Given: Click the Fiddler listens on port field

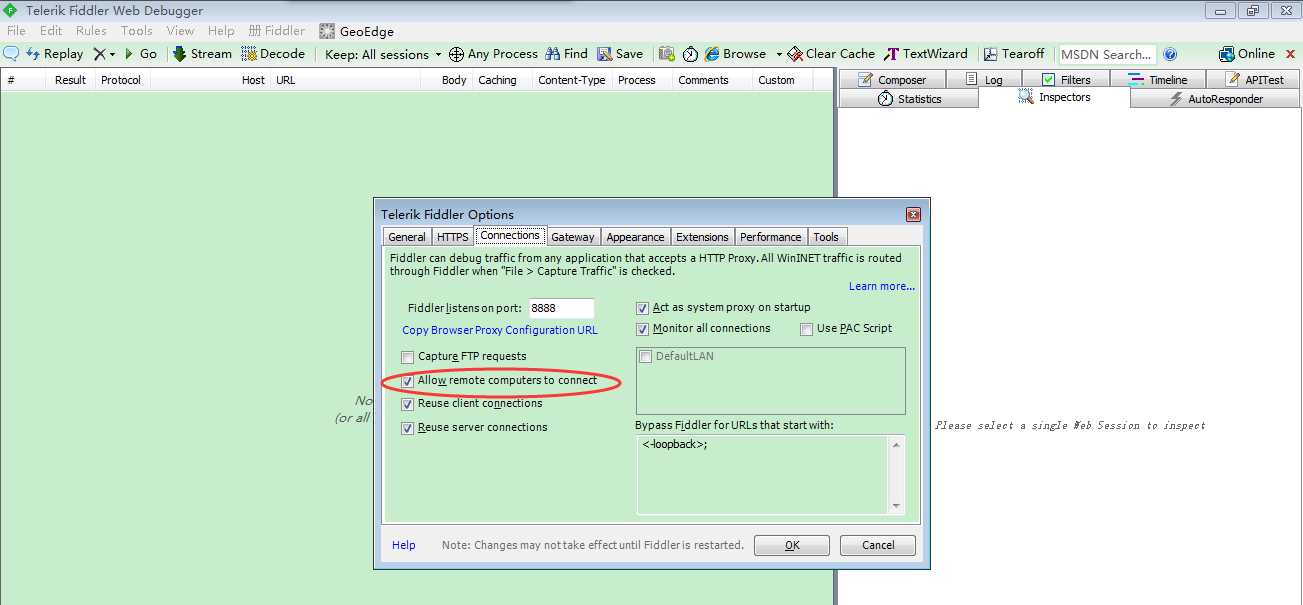Looking at the screenshot, I should coord(561,308).
